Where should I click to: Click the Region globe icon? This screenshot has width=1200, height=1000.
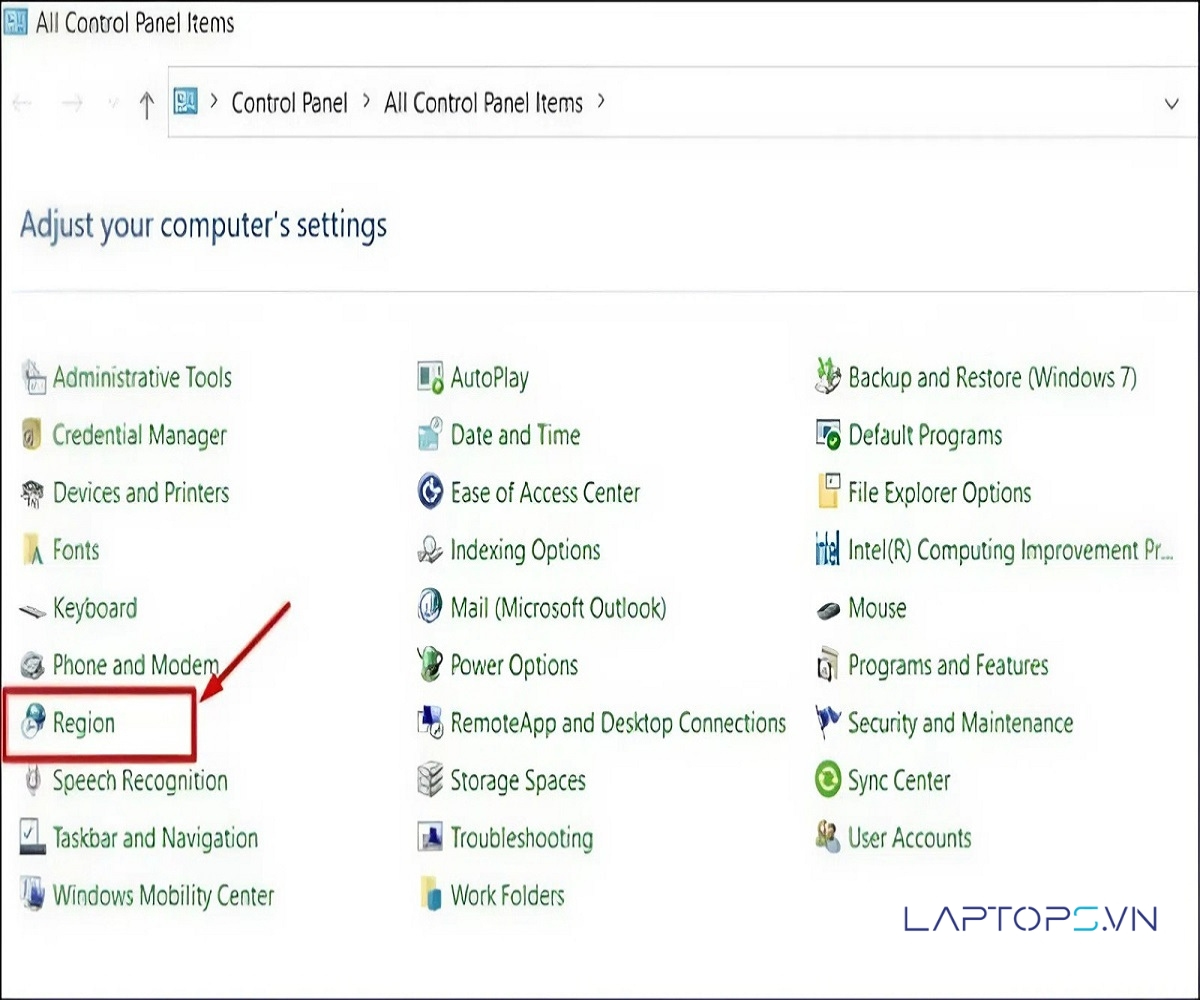[x=34, y=723]
